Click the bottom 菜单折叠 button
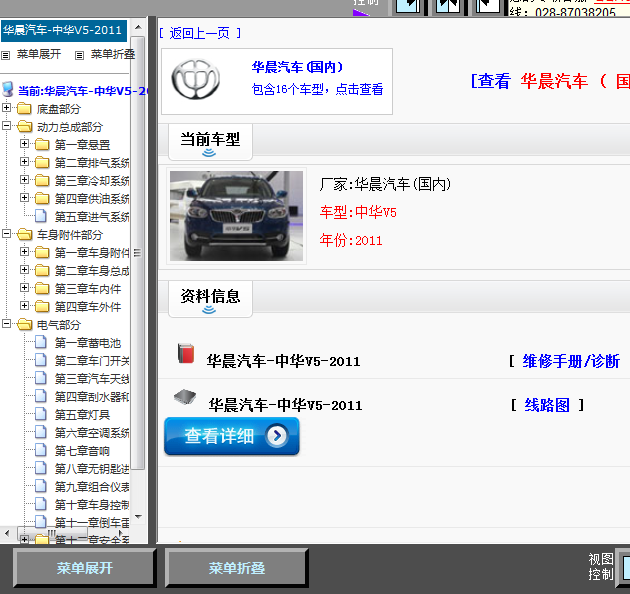This screenshot has height=594, width=630. pyautogui.click(x=237, y=568)
